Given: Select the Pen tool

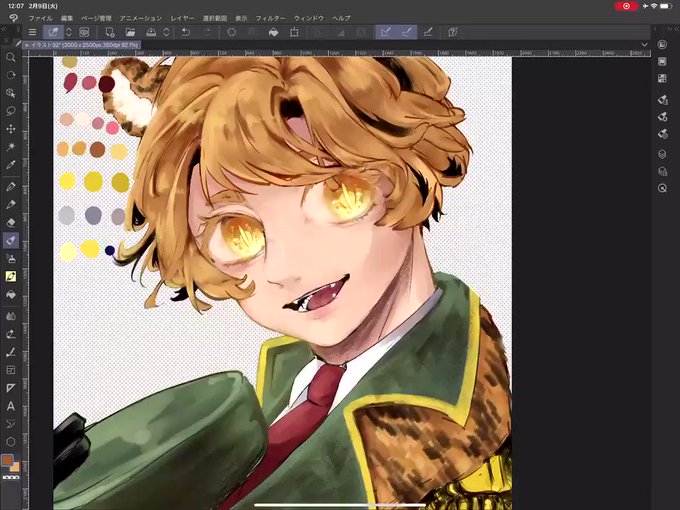Looking at the screenshot, I should 11,186.
